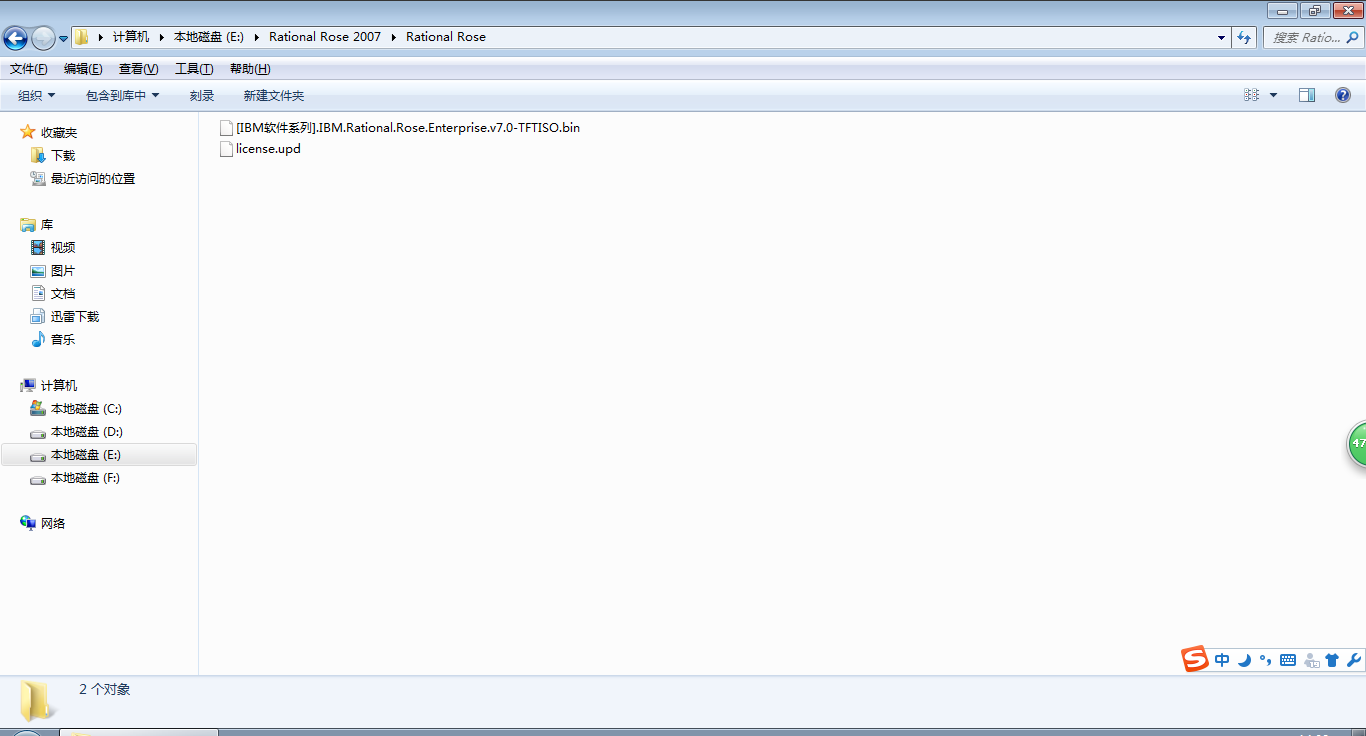Select 网络 in the navigation pane
1366x736 pixels.
[x=53, y=523]
